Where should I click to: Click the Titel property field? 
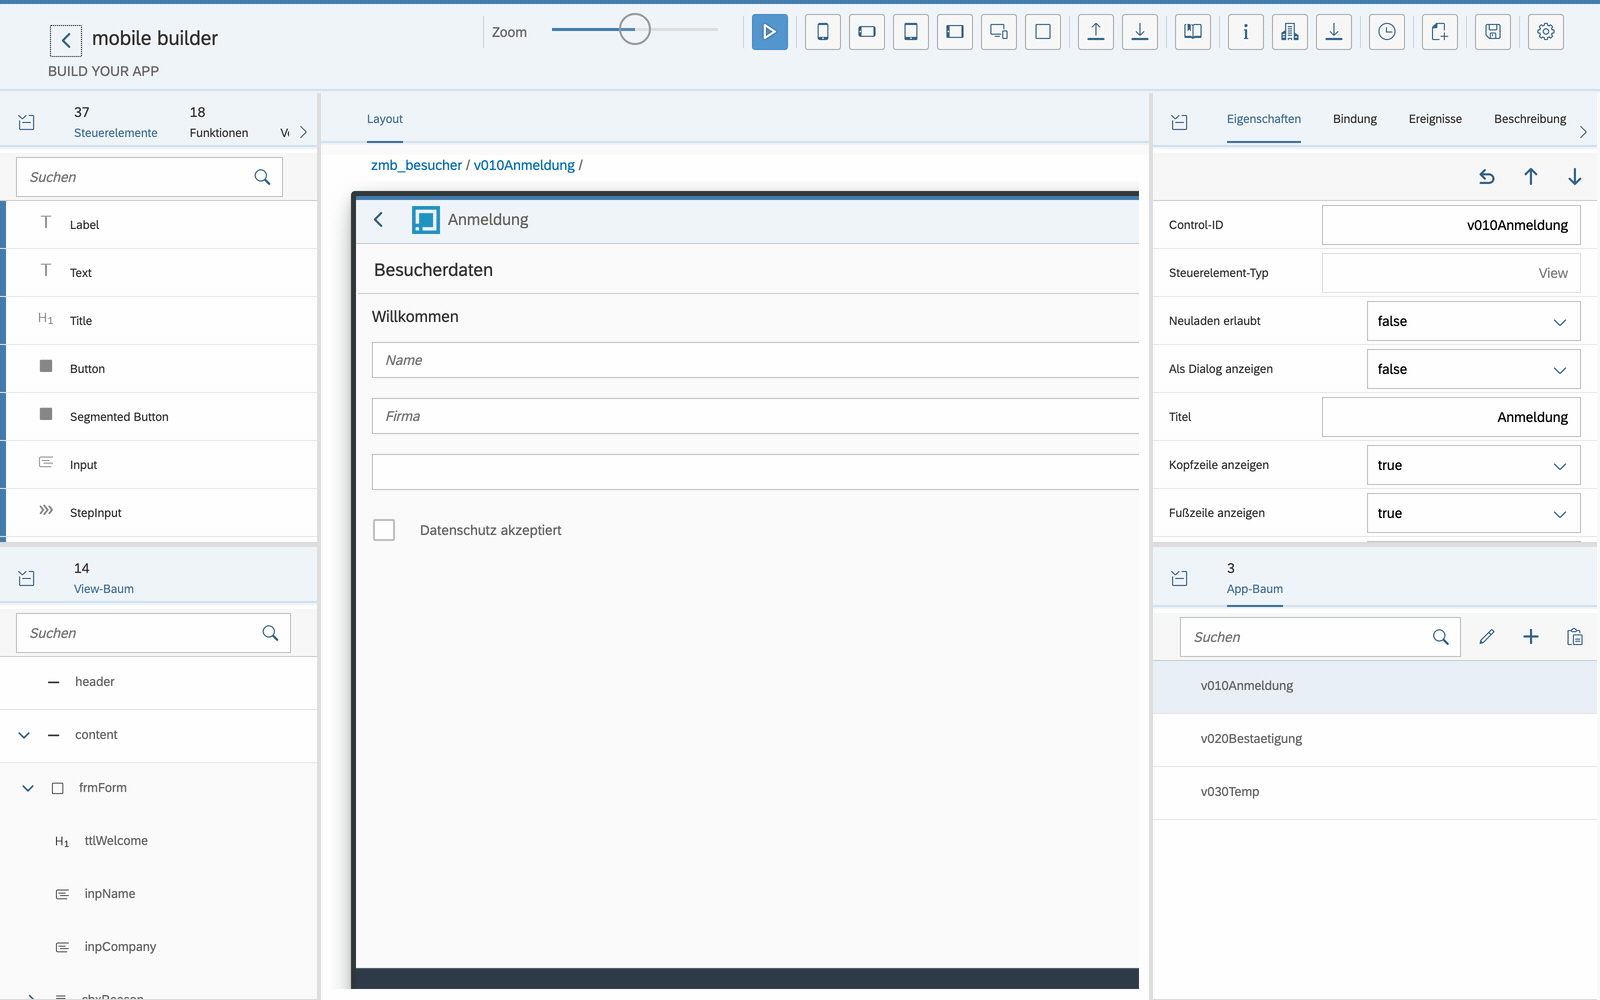pyautogui.click(x=1451, y=417)
